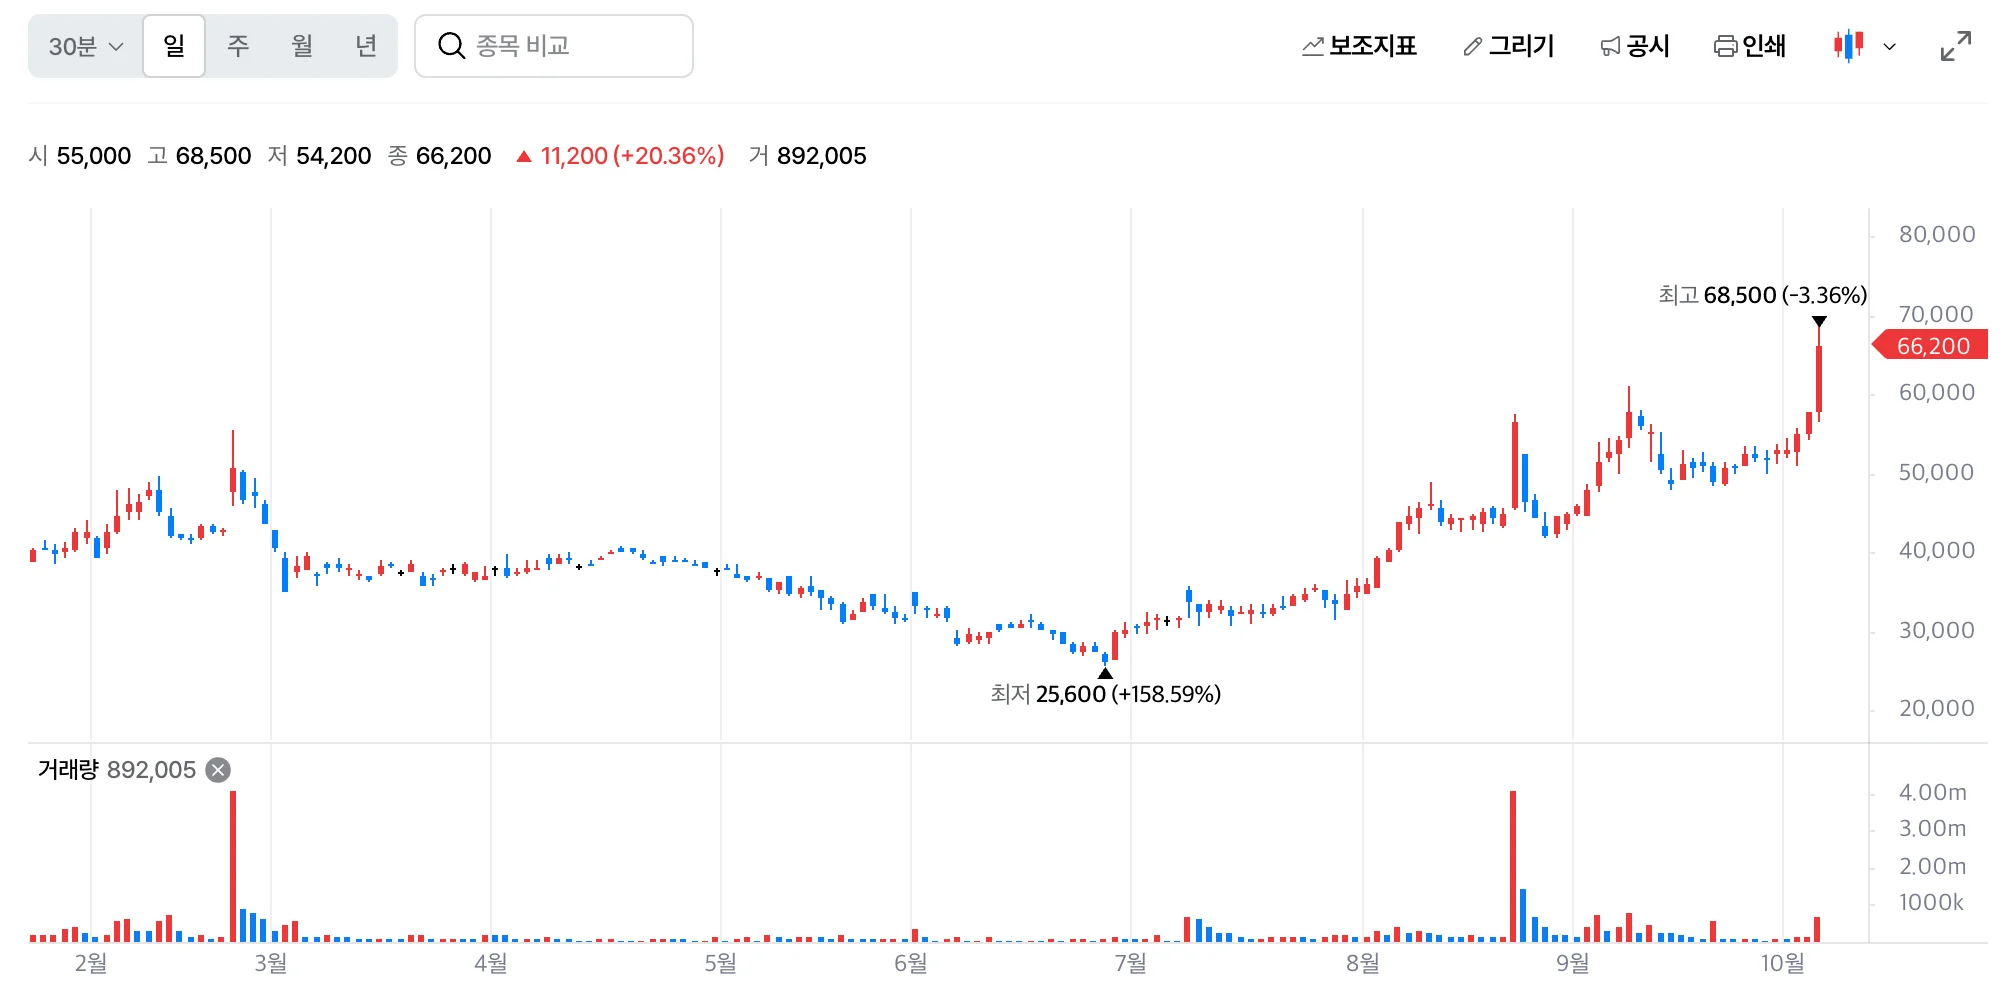This screenshot has height=1000, width=2010.
Task: Click the 인쇄 print button
Action: [1750, 46]
